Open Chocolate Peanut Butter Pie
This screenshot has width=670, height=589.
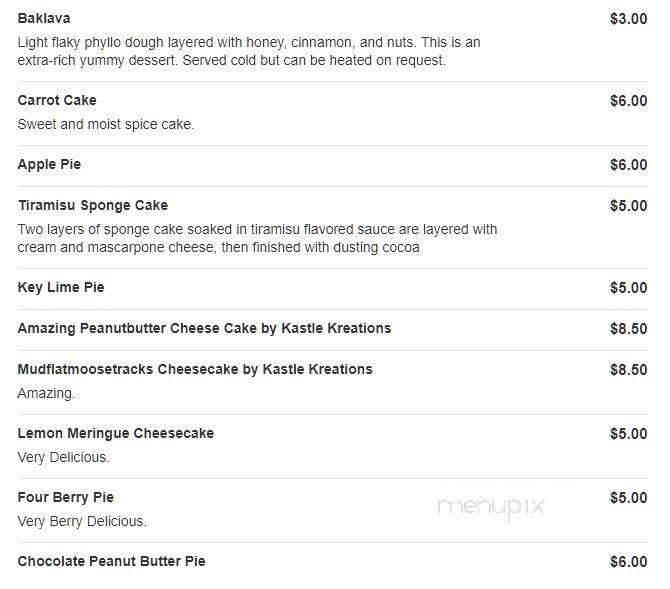[111, 562]
